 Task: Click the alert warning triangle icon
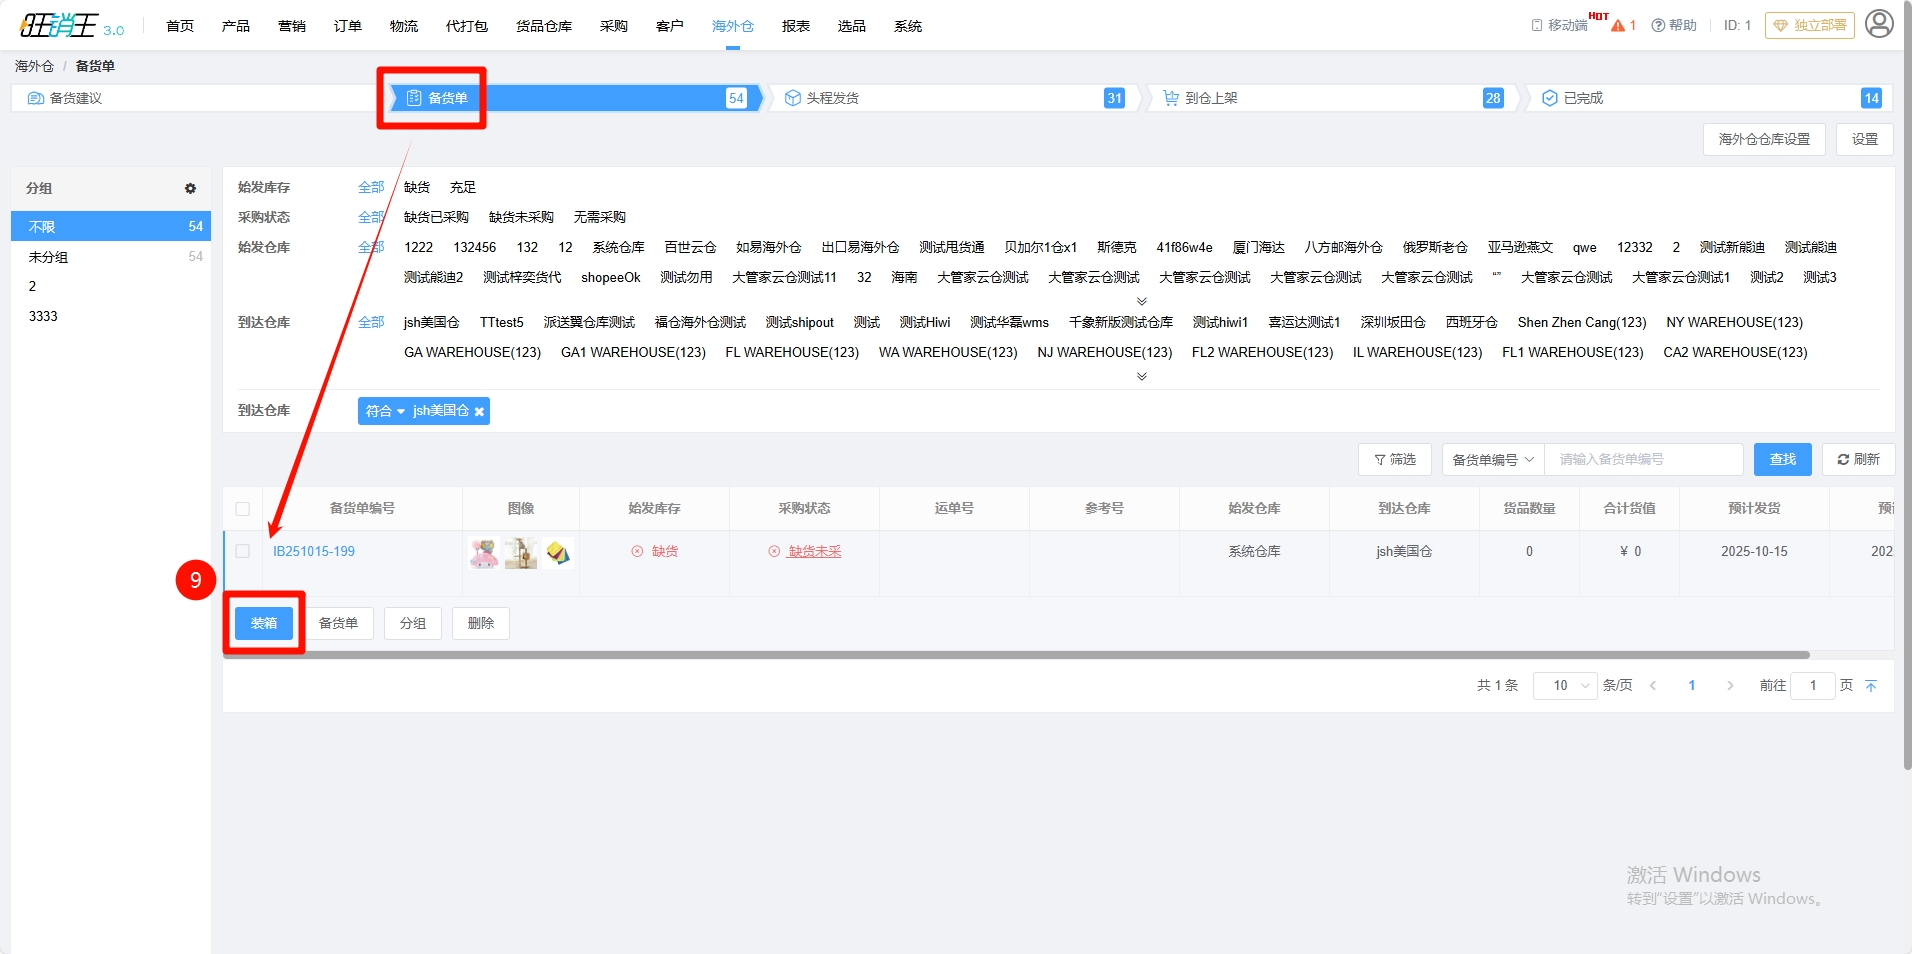click(1618, 25)
